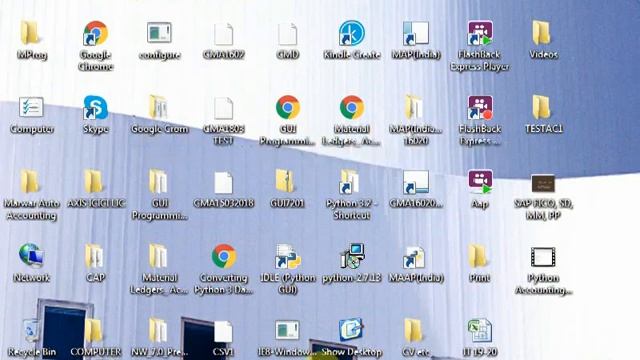
Task: Open the Videos folder
Action: 542,33
